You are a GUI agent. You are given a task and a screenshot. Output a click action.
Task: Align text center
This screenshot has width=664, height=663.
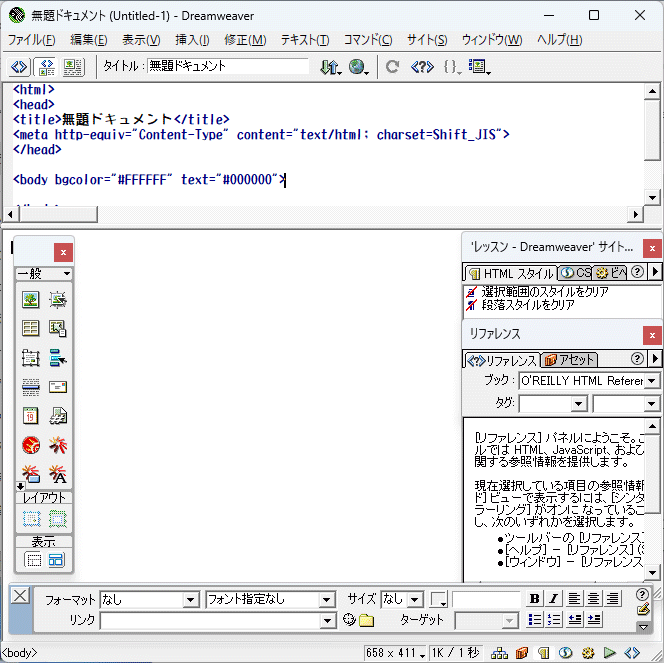(x=593, y=599)
